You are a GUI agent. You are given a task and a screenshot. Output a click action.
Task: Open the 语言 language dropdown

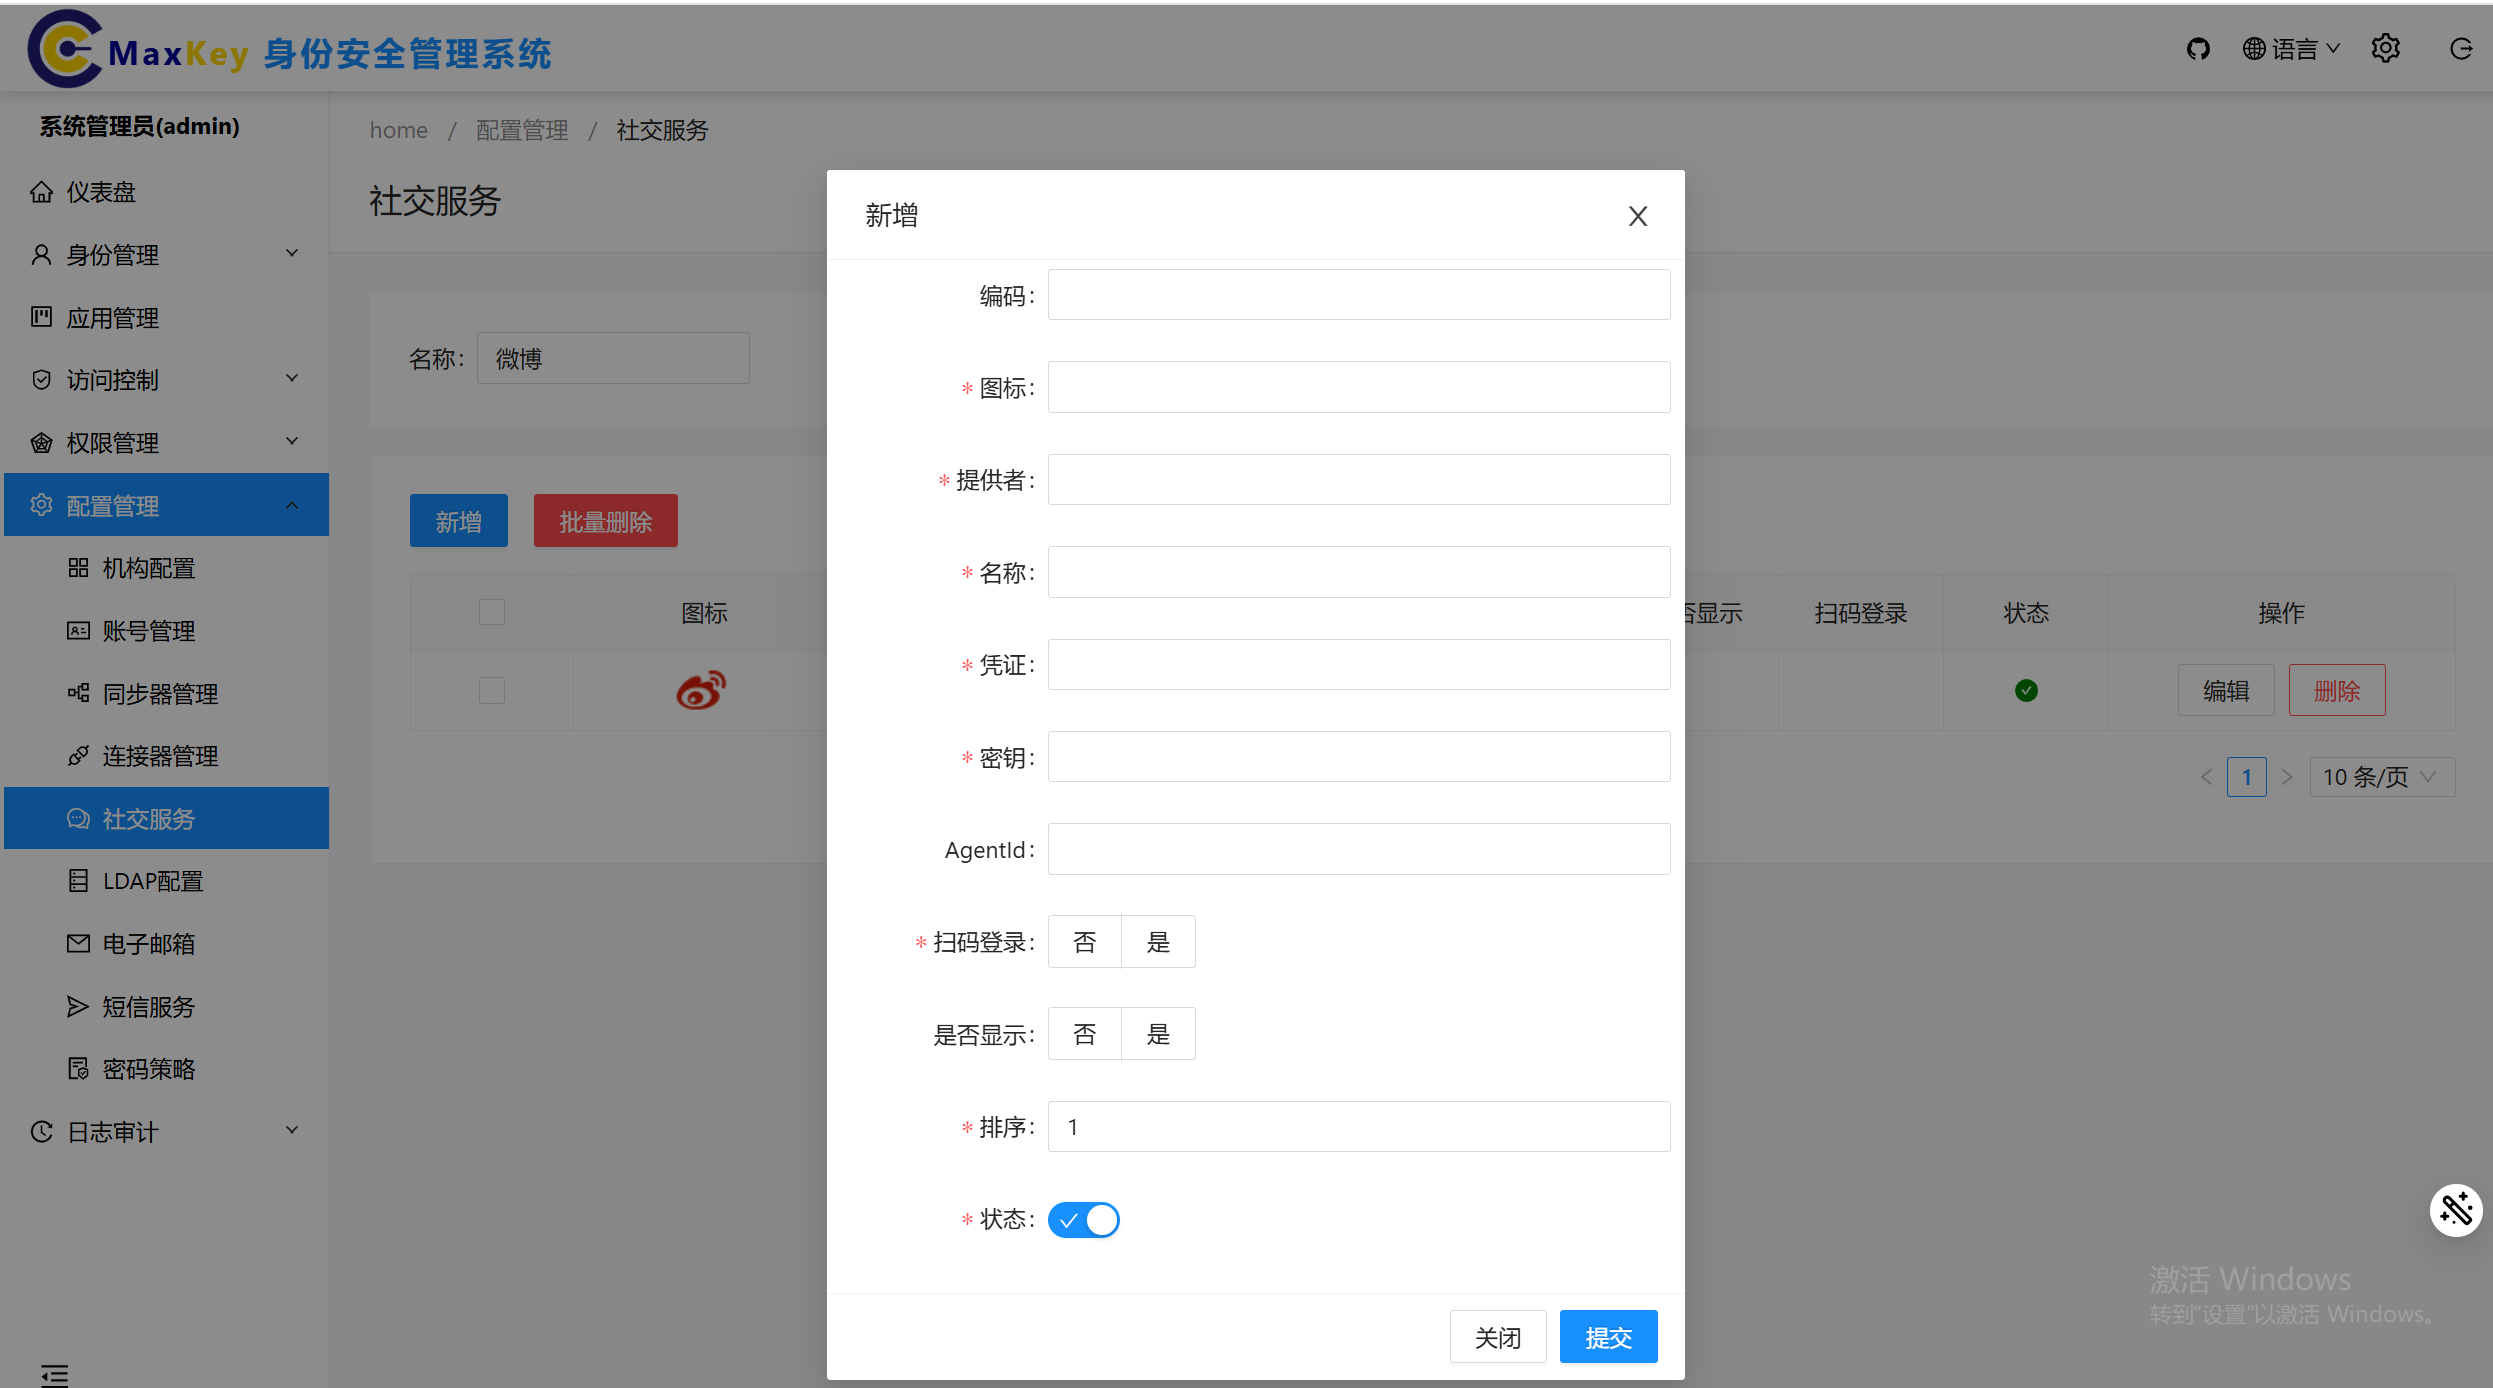(x=2291, y=49)
